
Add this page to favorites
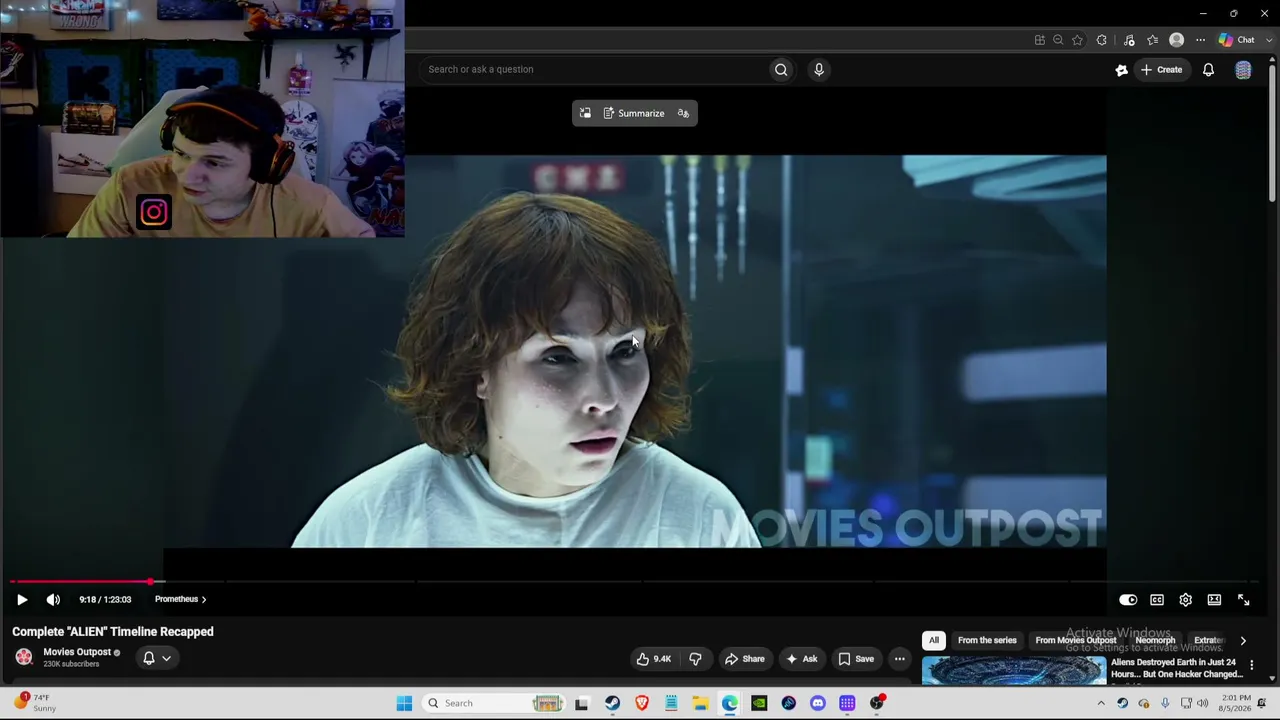click(x=1077, y=40)
